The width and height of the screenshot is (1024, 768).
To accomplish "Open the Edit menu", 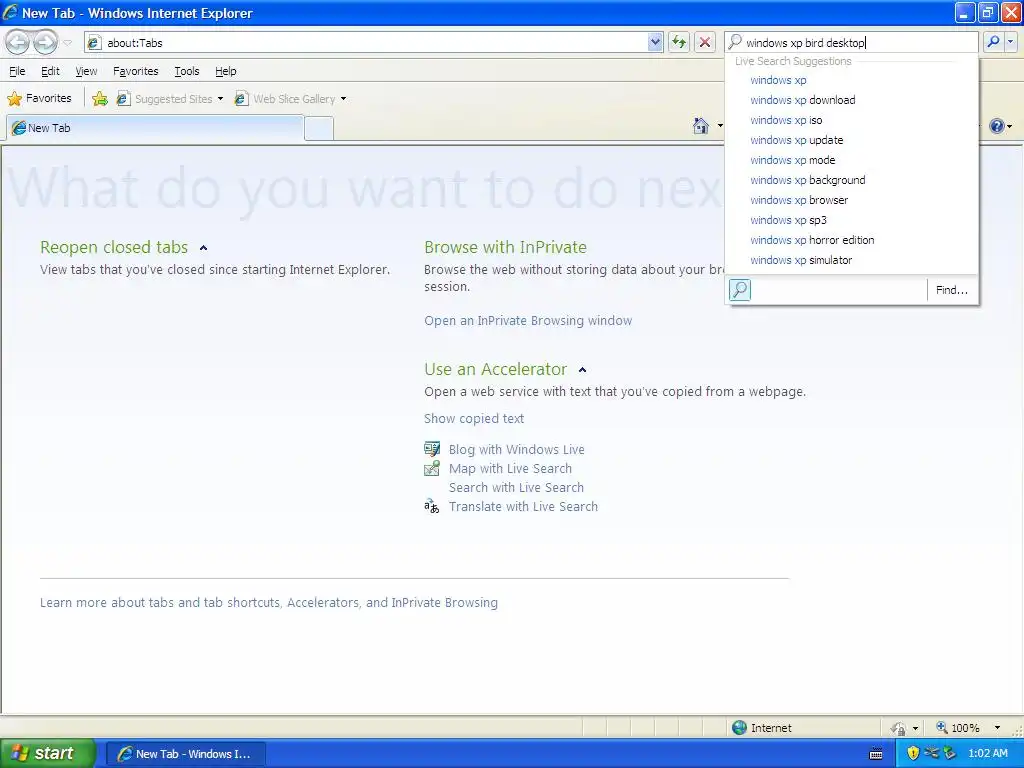I will (x=50, y=71).
